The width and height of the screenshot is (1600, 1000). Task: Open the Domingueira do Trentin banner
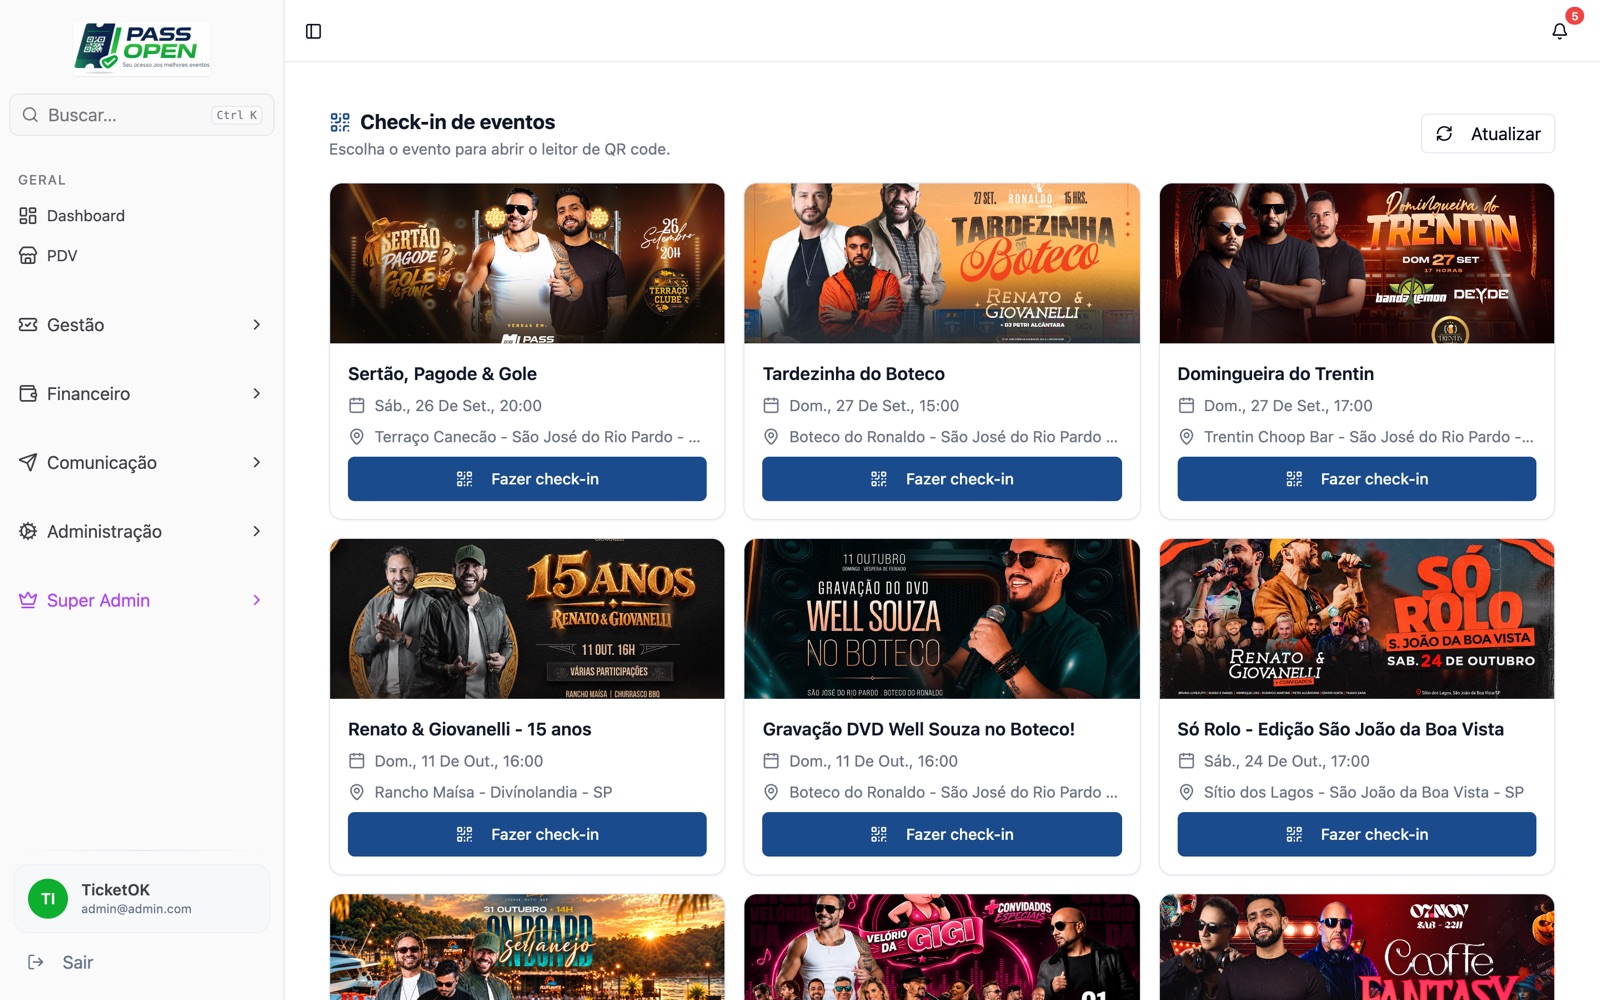(x=1357, y=263)
